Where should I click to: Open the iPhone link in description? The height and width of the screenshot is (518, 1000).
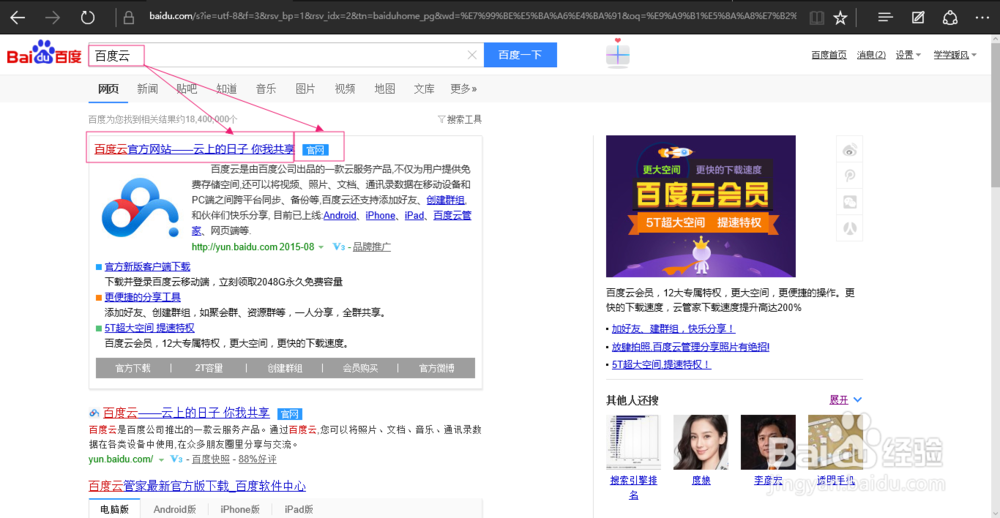[x=380, y=216]
